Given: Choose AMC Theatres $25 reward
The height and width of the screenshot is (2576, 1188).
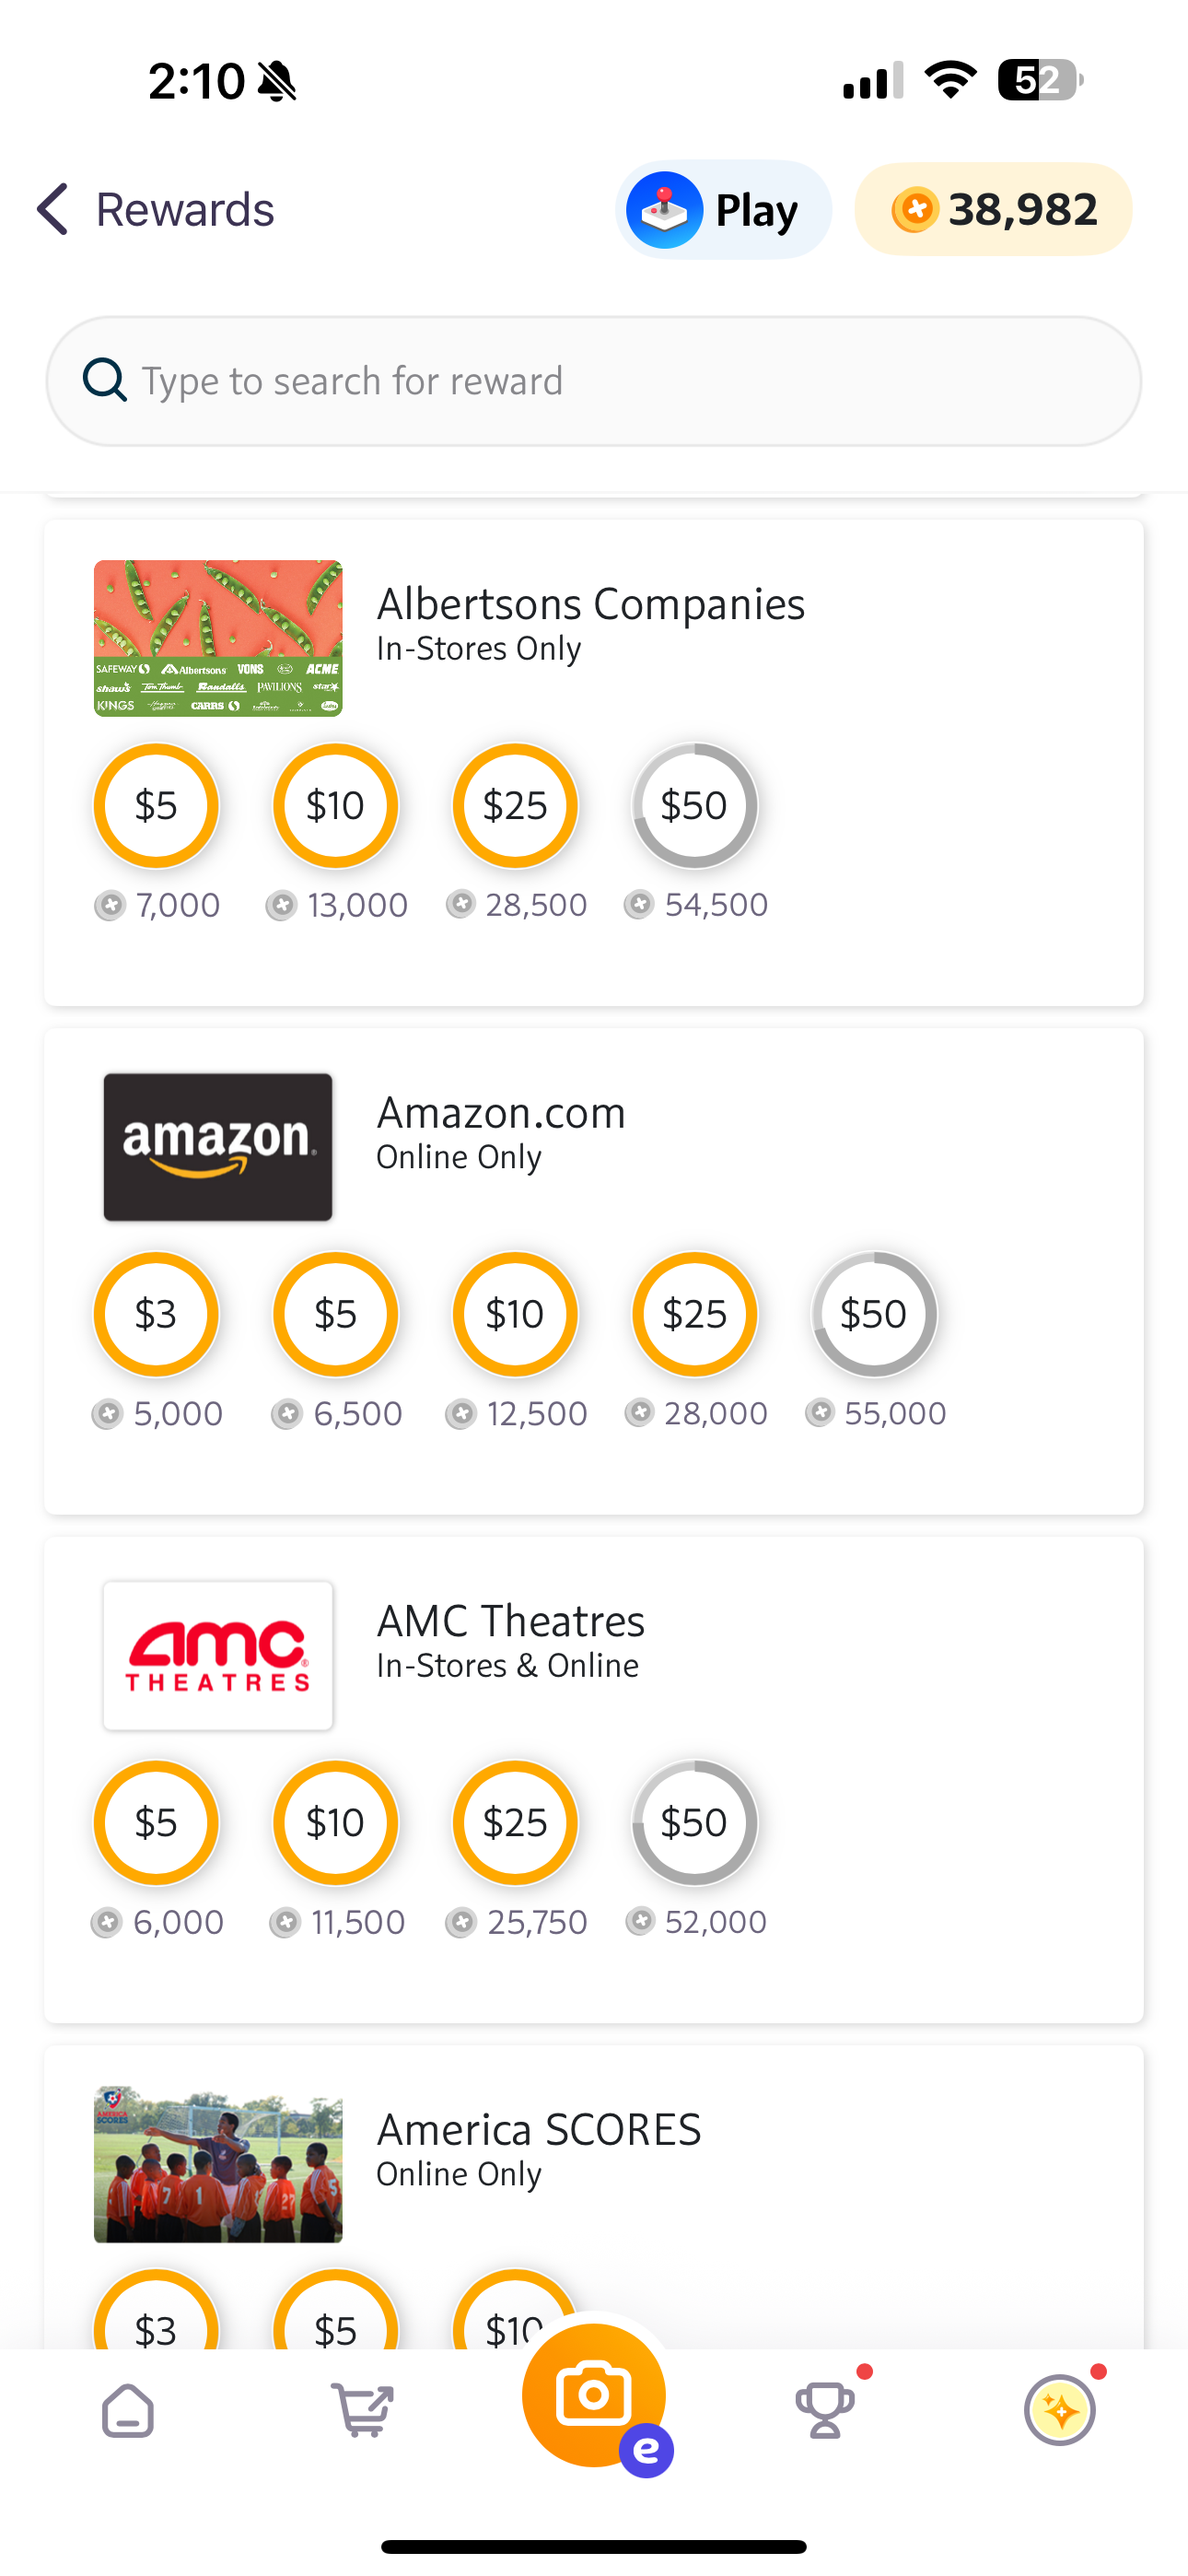Looking at the screenshot, I should 515,1823.
